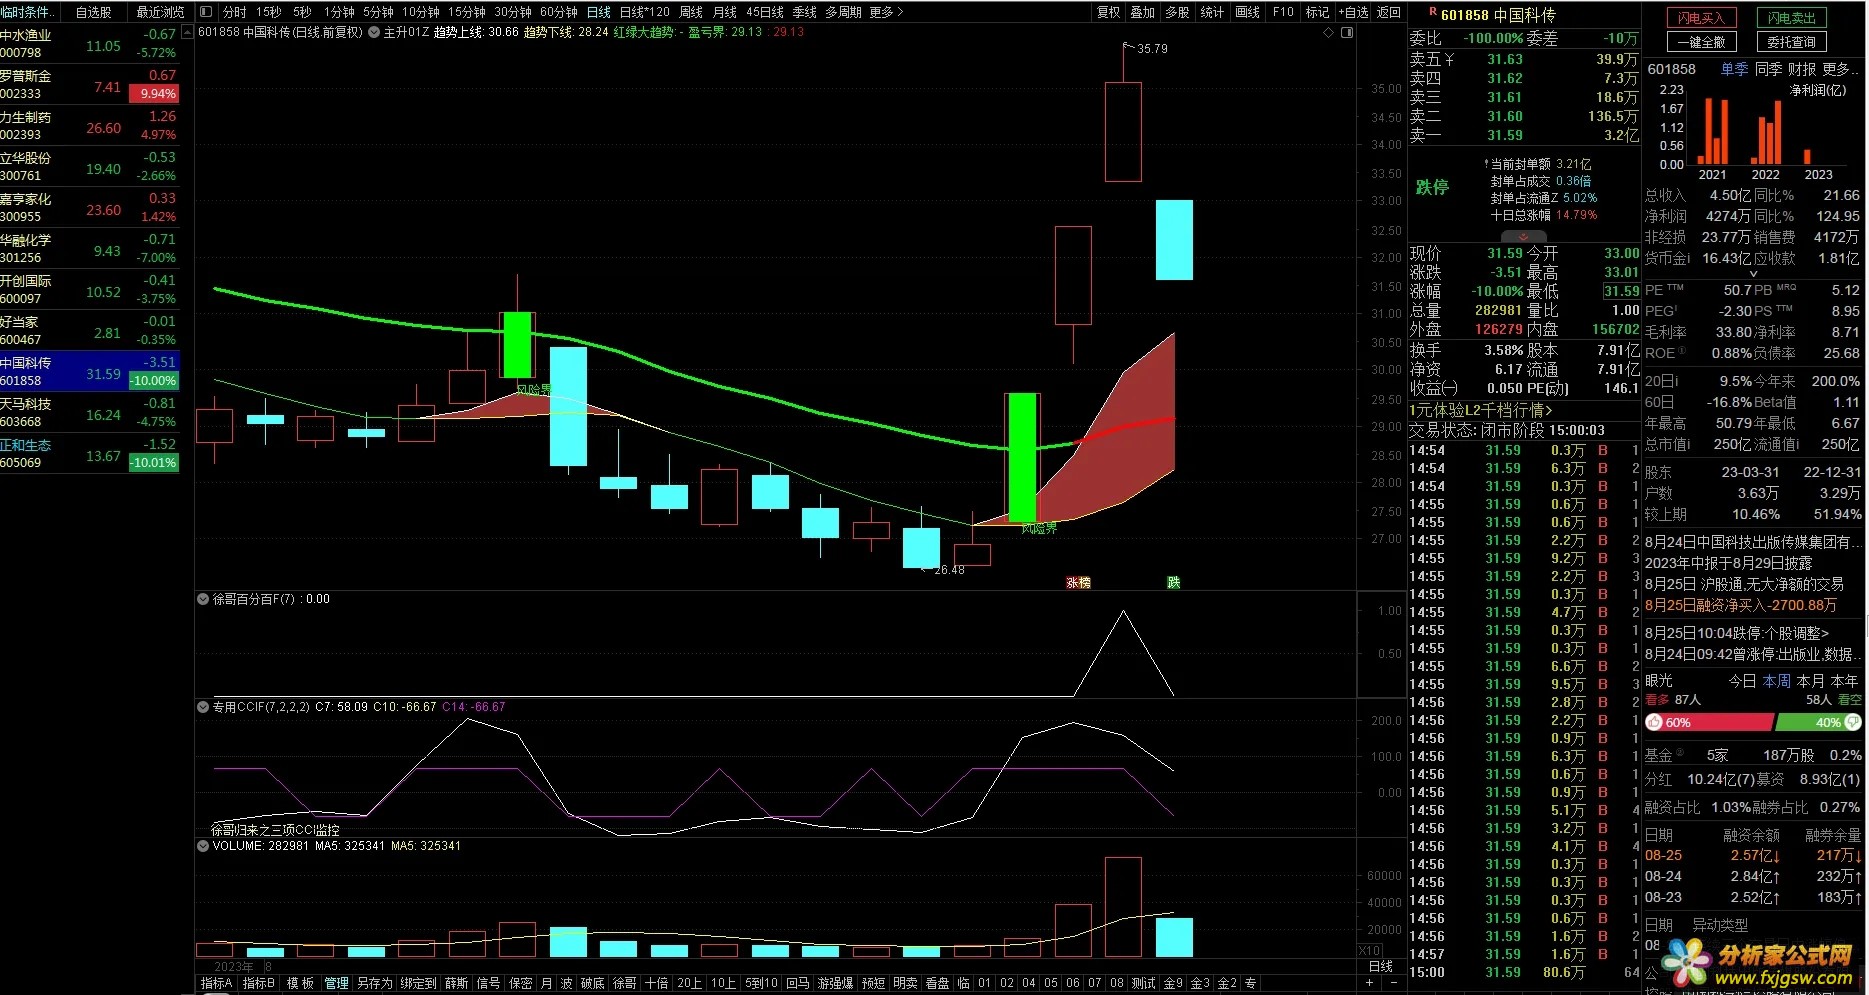The width and height of the screenshot is (1869, 995).
Task: Click the 指标A bottom tab
Action: pos(216,983)
